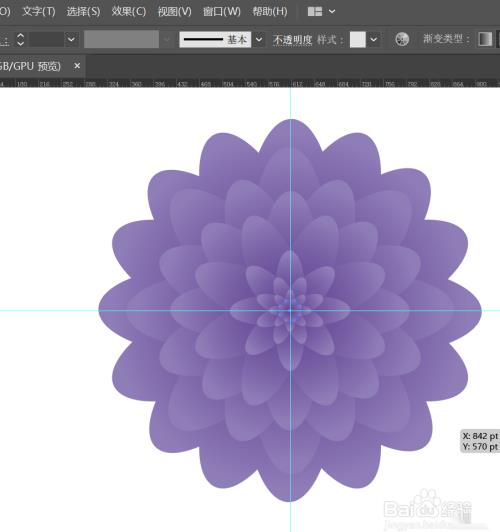
Task: Open the 选择(S) menu
Action: (x=83, y=12)
